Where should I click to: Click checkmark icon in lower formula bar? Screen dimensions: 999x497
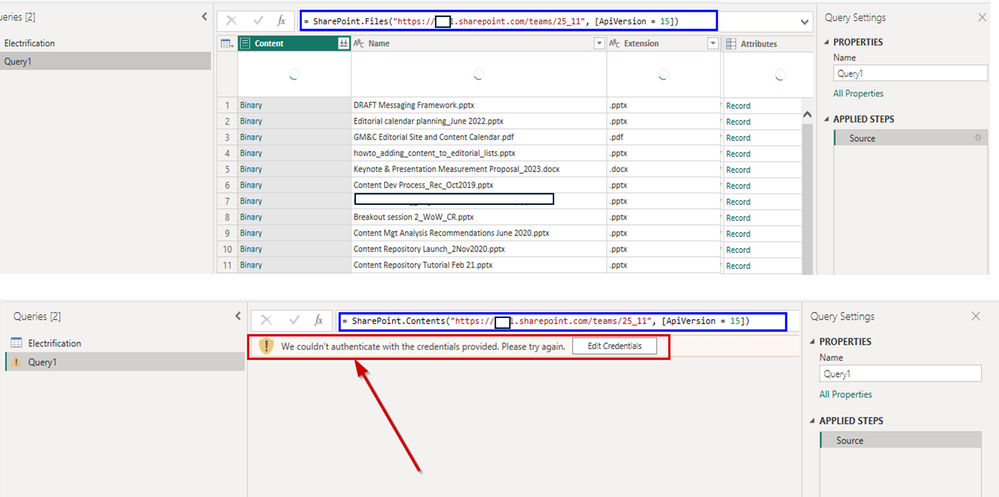coord(294,321)
